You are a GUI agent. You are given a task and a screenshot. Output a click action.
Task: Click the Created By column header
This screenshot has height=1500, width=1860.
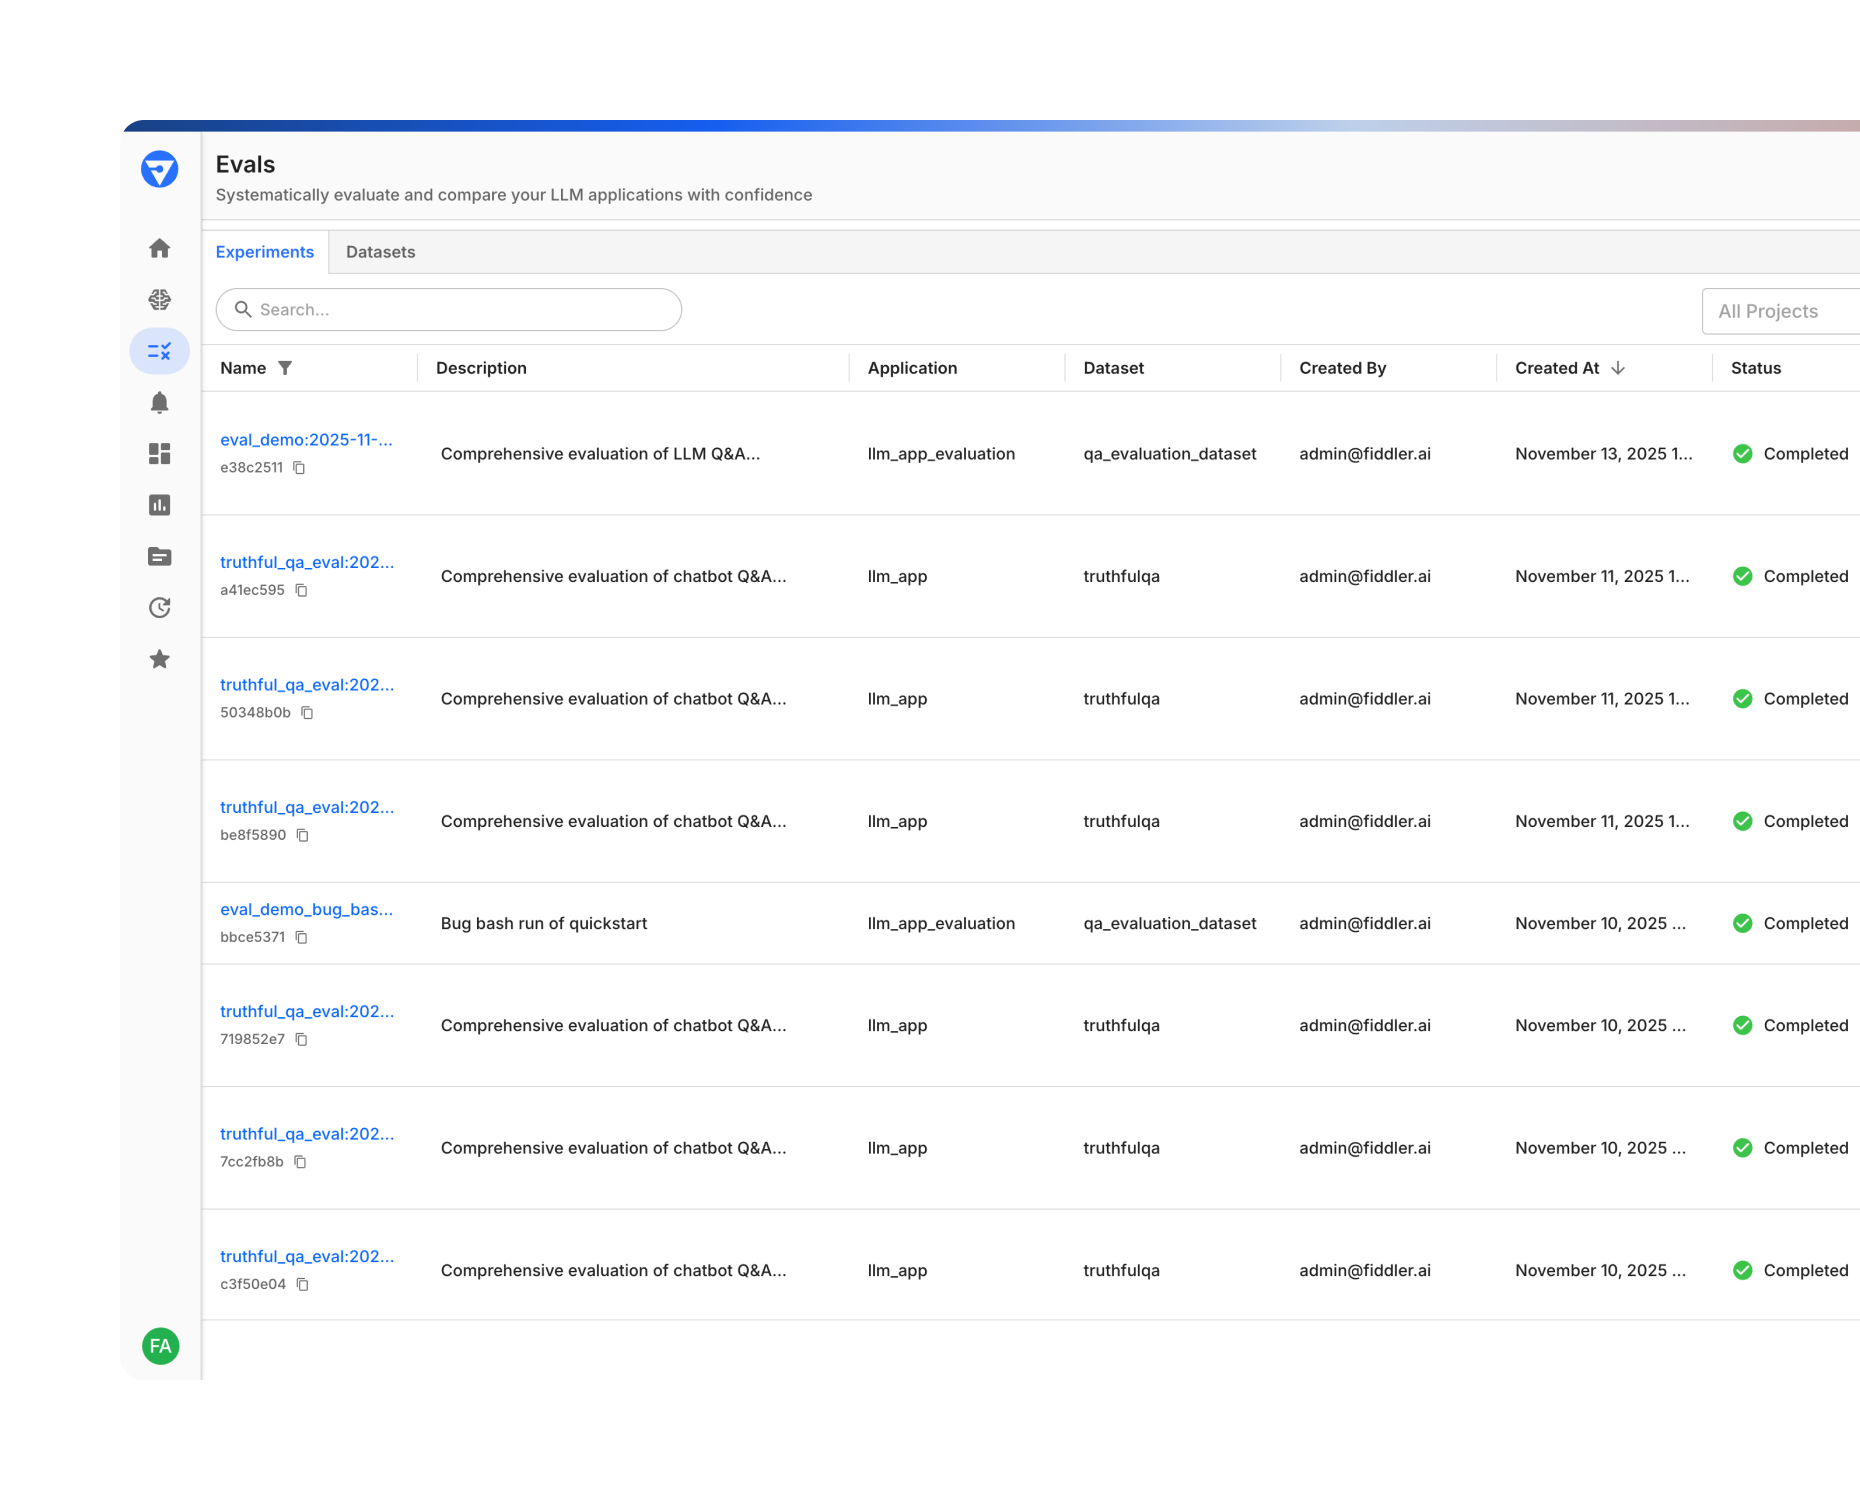1342,368
